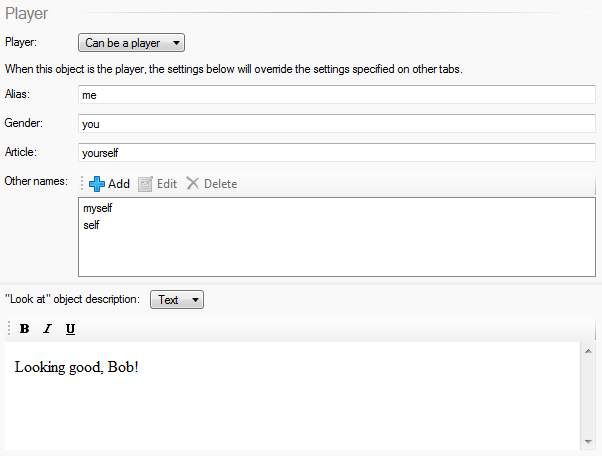Click the arrow on the Player combo box
602x456 pixels.
click(176, 43)
